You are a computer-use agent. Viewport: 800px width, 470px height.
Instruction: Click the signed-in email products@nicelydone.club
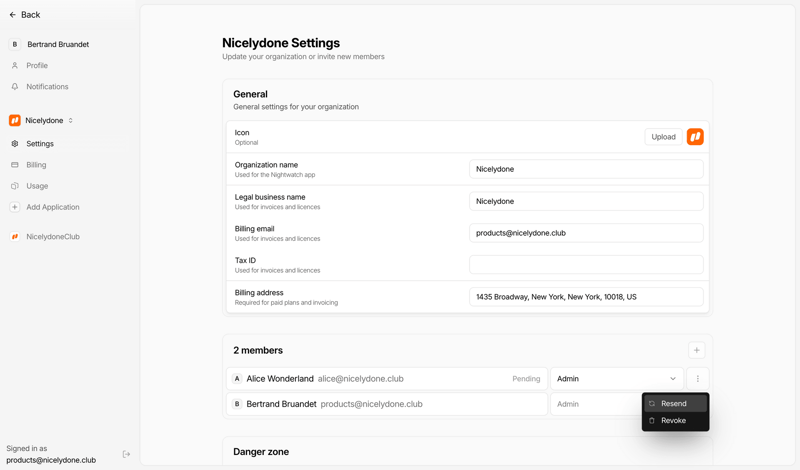click(x=51, y=460)
